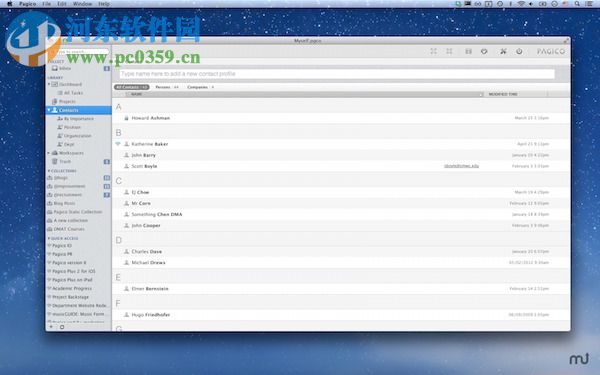Open John Cooper contact
The height and width of the screenshot is (375, 600).
(x=146, y=226)
